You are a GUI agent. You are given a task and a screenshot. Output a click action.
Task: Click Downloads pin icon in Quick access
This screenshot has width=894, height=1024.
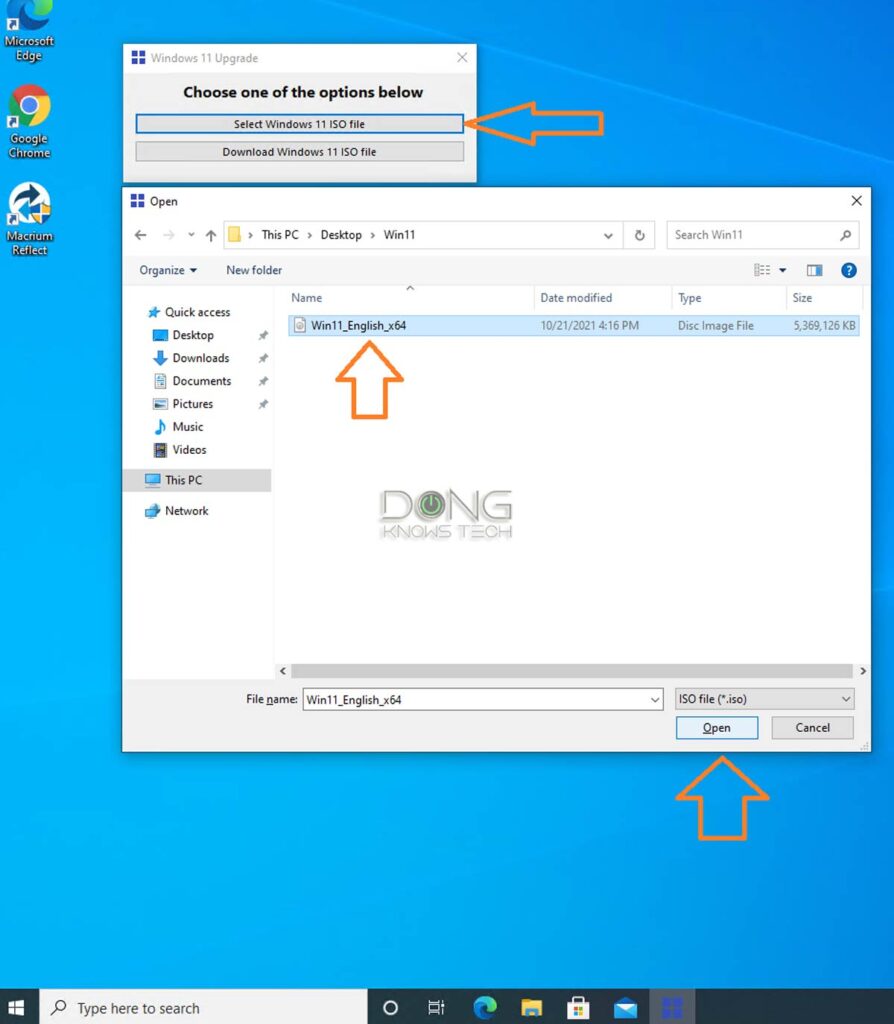(x=263, y=358)
